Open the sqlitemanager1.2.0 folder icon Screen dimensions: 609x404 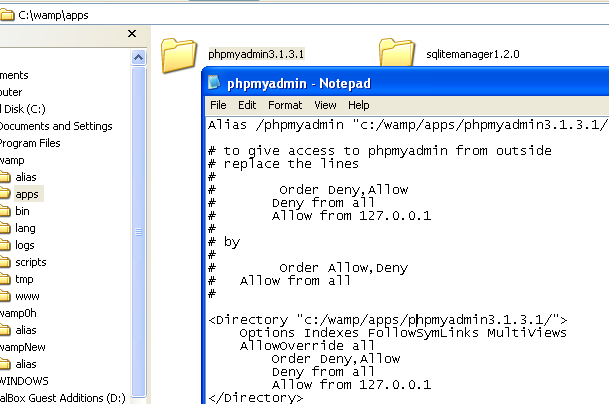(397, 52)
